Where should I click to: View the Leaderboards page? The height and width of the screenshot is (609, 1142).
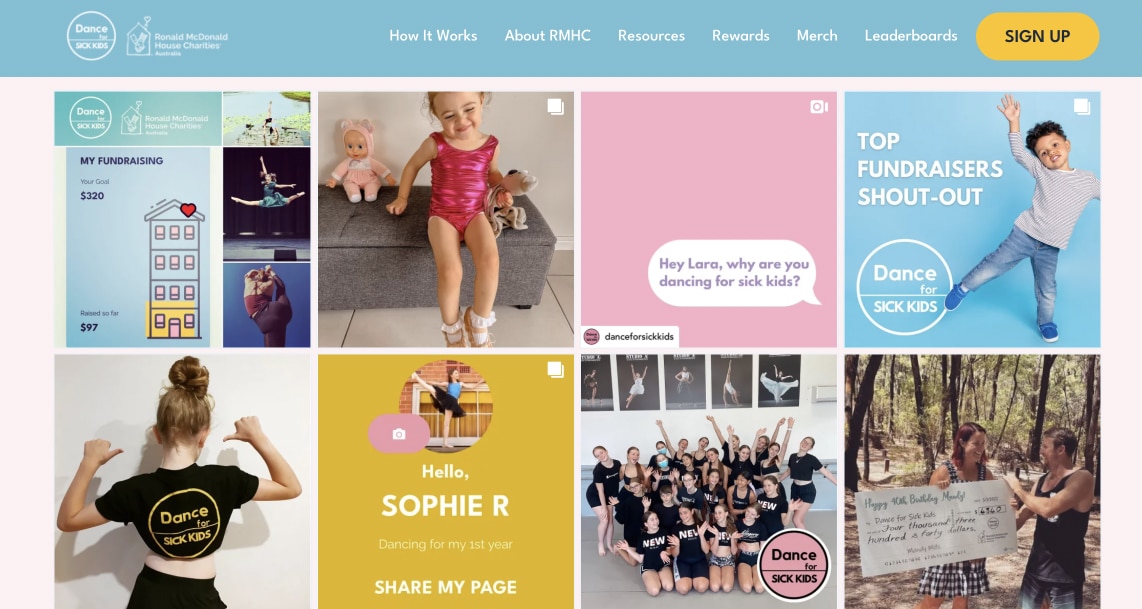point(911,36)
